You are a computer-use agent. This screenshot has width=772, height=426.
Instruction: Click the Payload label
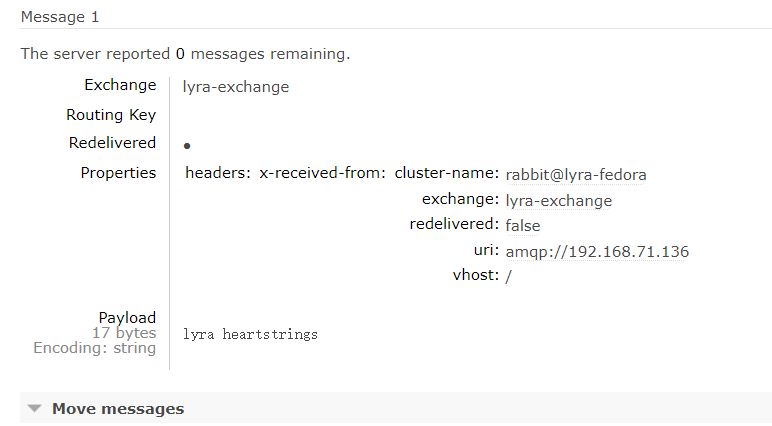pos(127,318)
